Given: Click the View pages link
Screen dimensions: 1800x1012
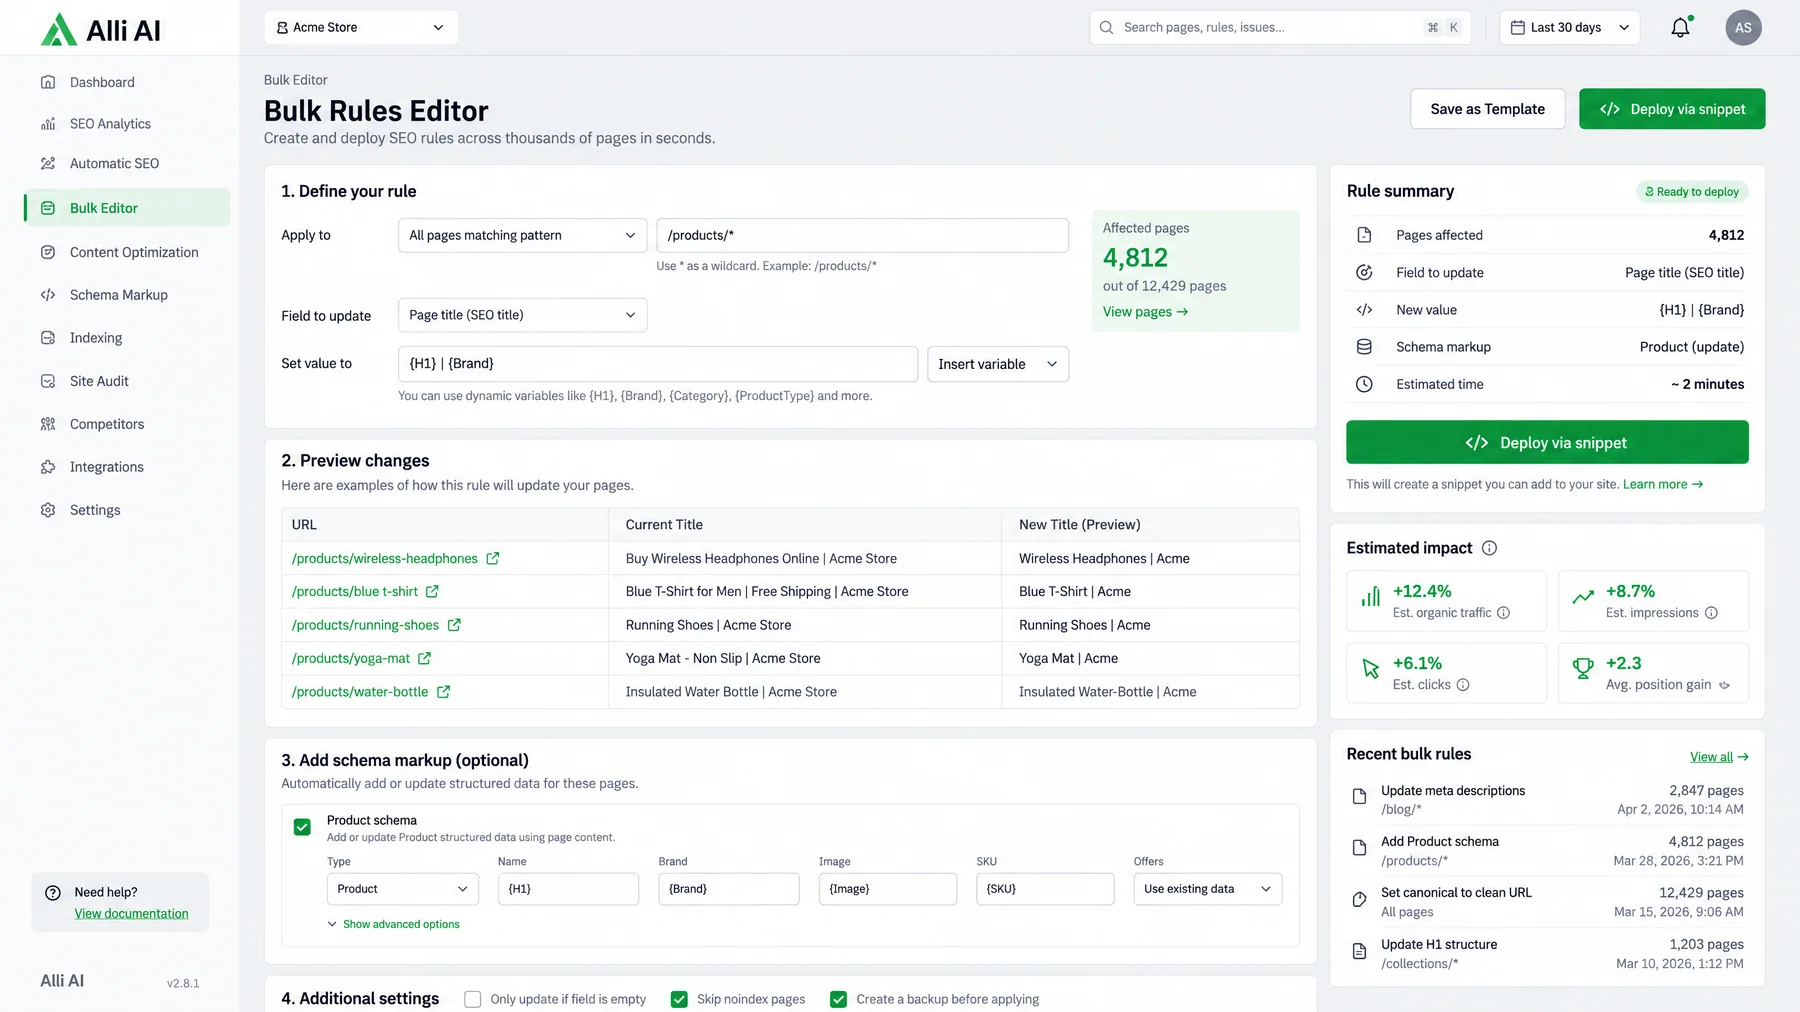Looking at the screenshot, I should tap(1145, 312).
